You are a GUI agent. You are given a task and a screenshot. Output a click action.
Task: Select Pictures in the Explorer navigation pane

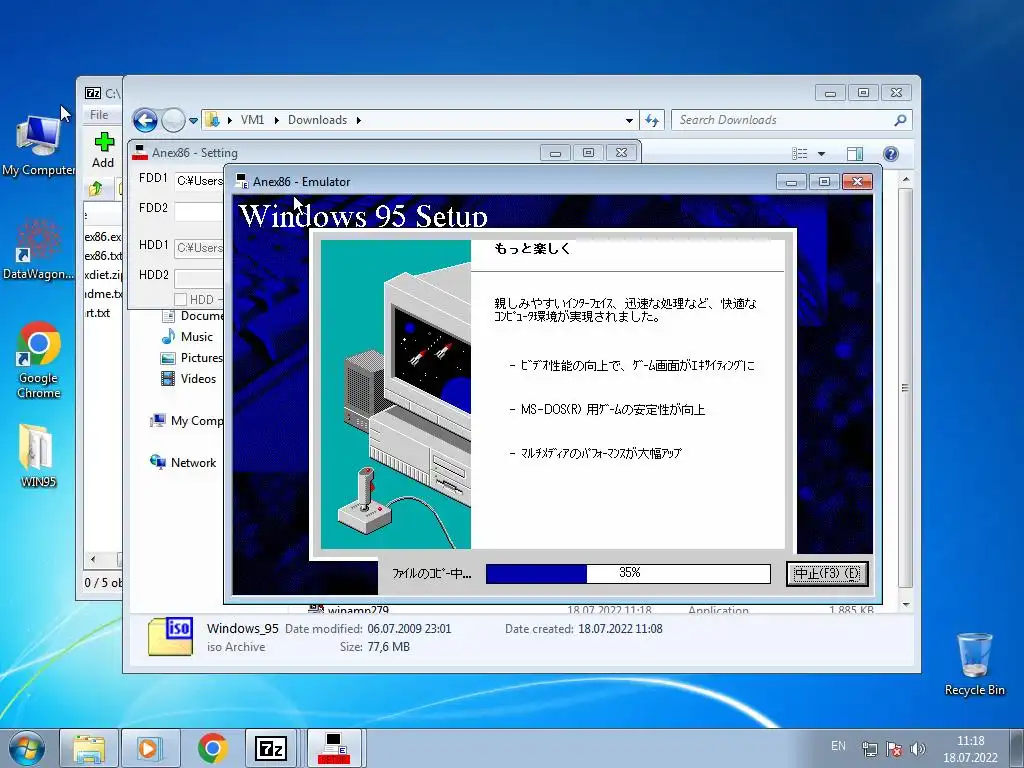(191, 358)
